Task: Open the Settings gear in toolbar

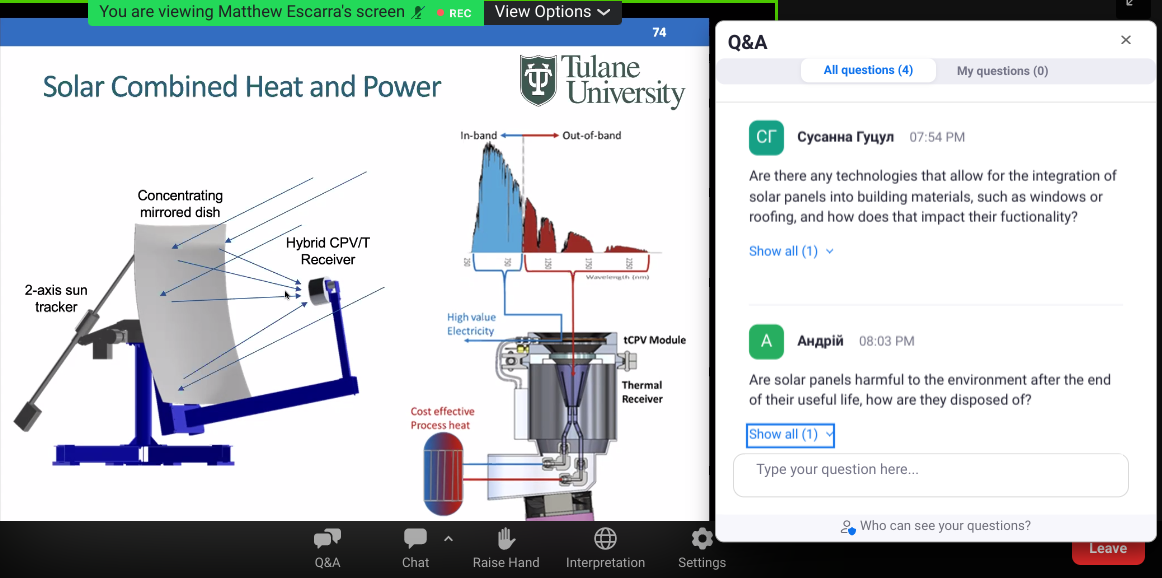Action: (x=702, y=547)
